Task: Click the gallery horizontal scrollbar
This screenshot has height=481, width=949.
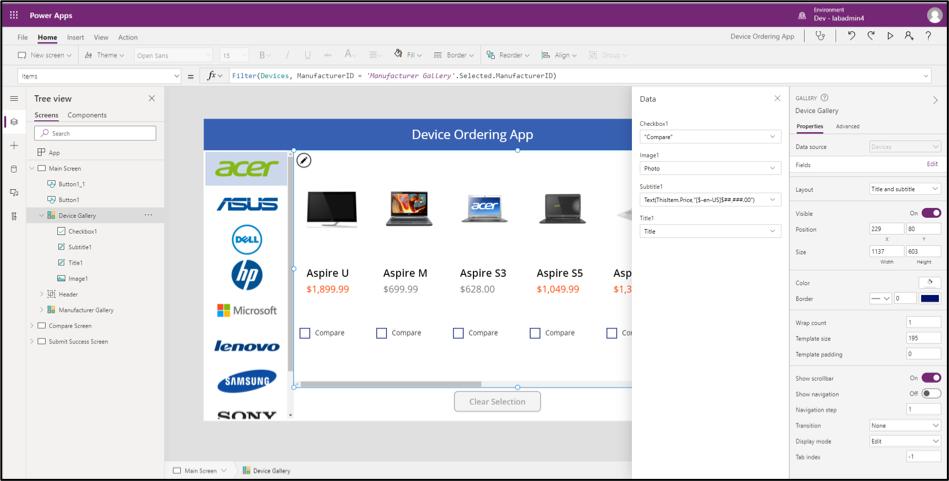Action: point(391,384)
